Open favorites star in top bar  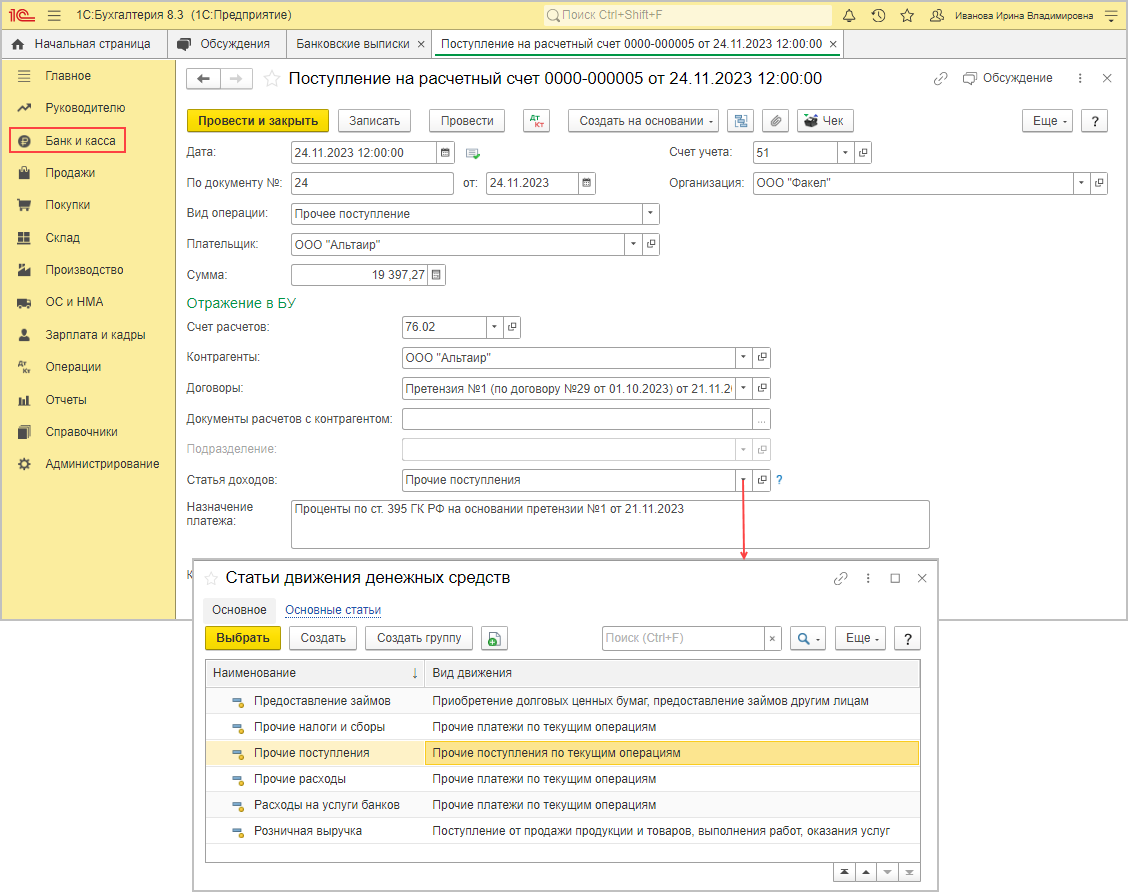pyautogui.click(x=907, y=15)
